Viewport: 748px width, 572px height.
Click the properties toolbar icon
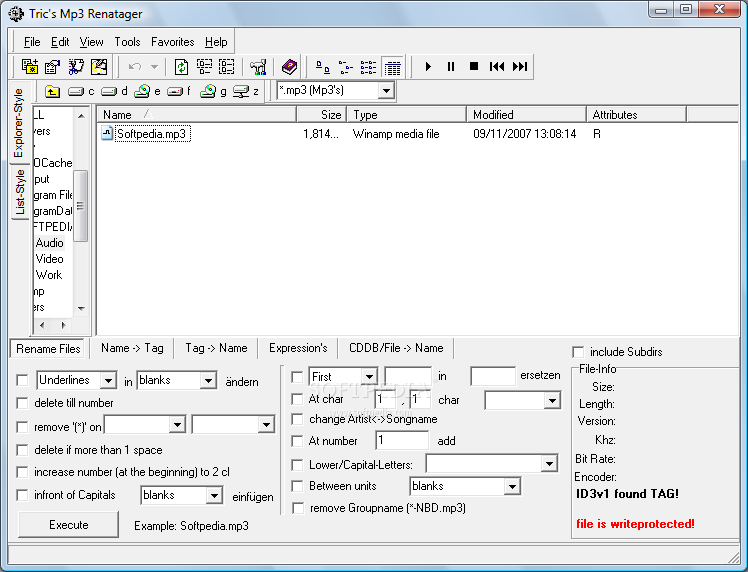point(52,67)
